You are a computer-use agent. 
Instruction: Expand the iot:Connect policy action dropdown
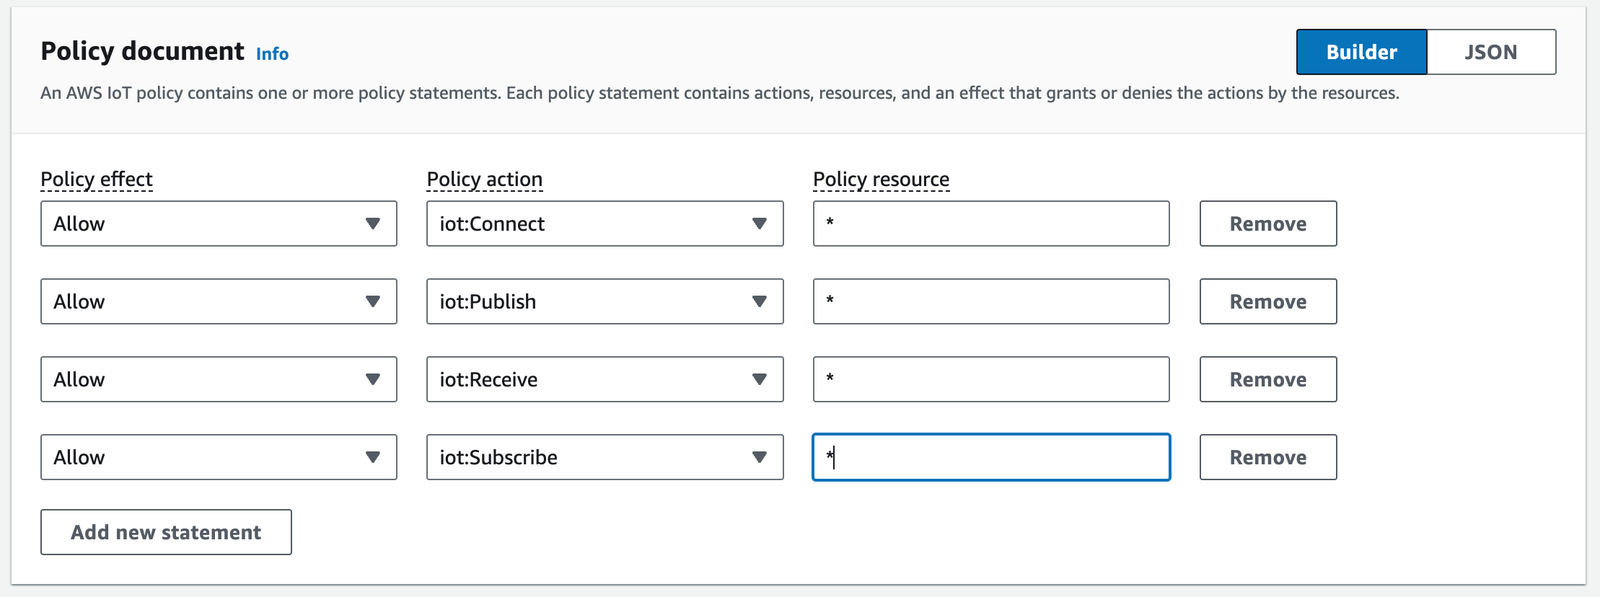tap(605, 224)
